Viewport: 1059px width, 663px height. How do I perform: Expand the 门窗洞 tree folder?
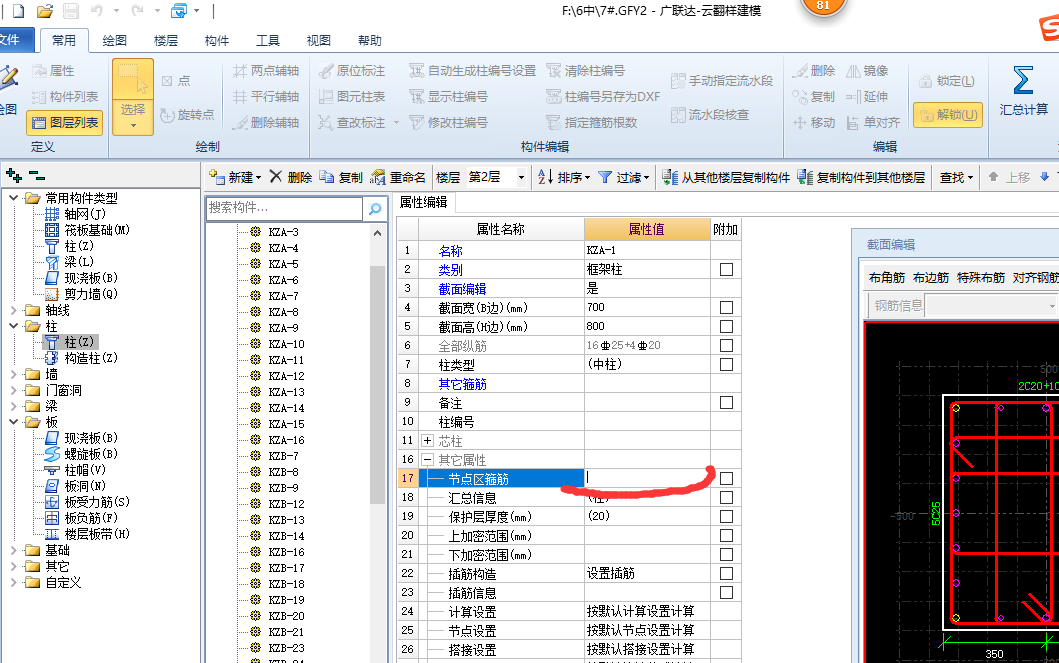point(14,390)
